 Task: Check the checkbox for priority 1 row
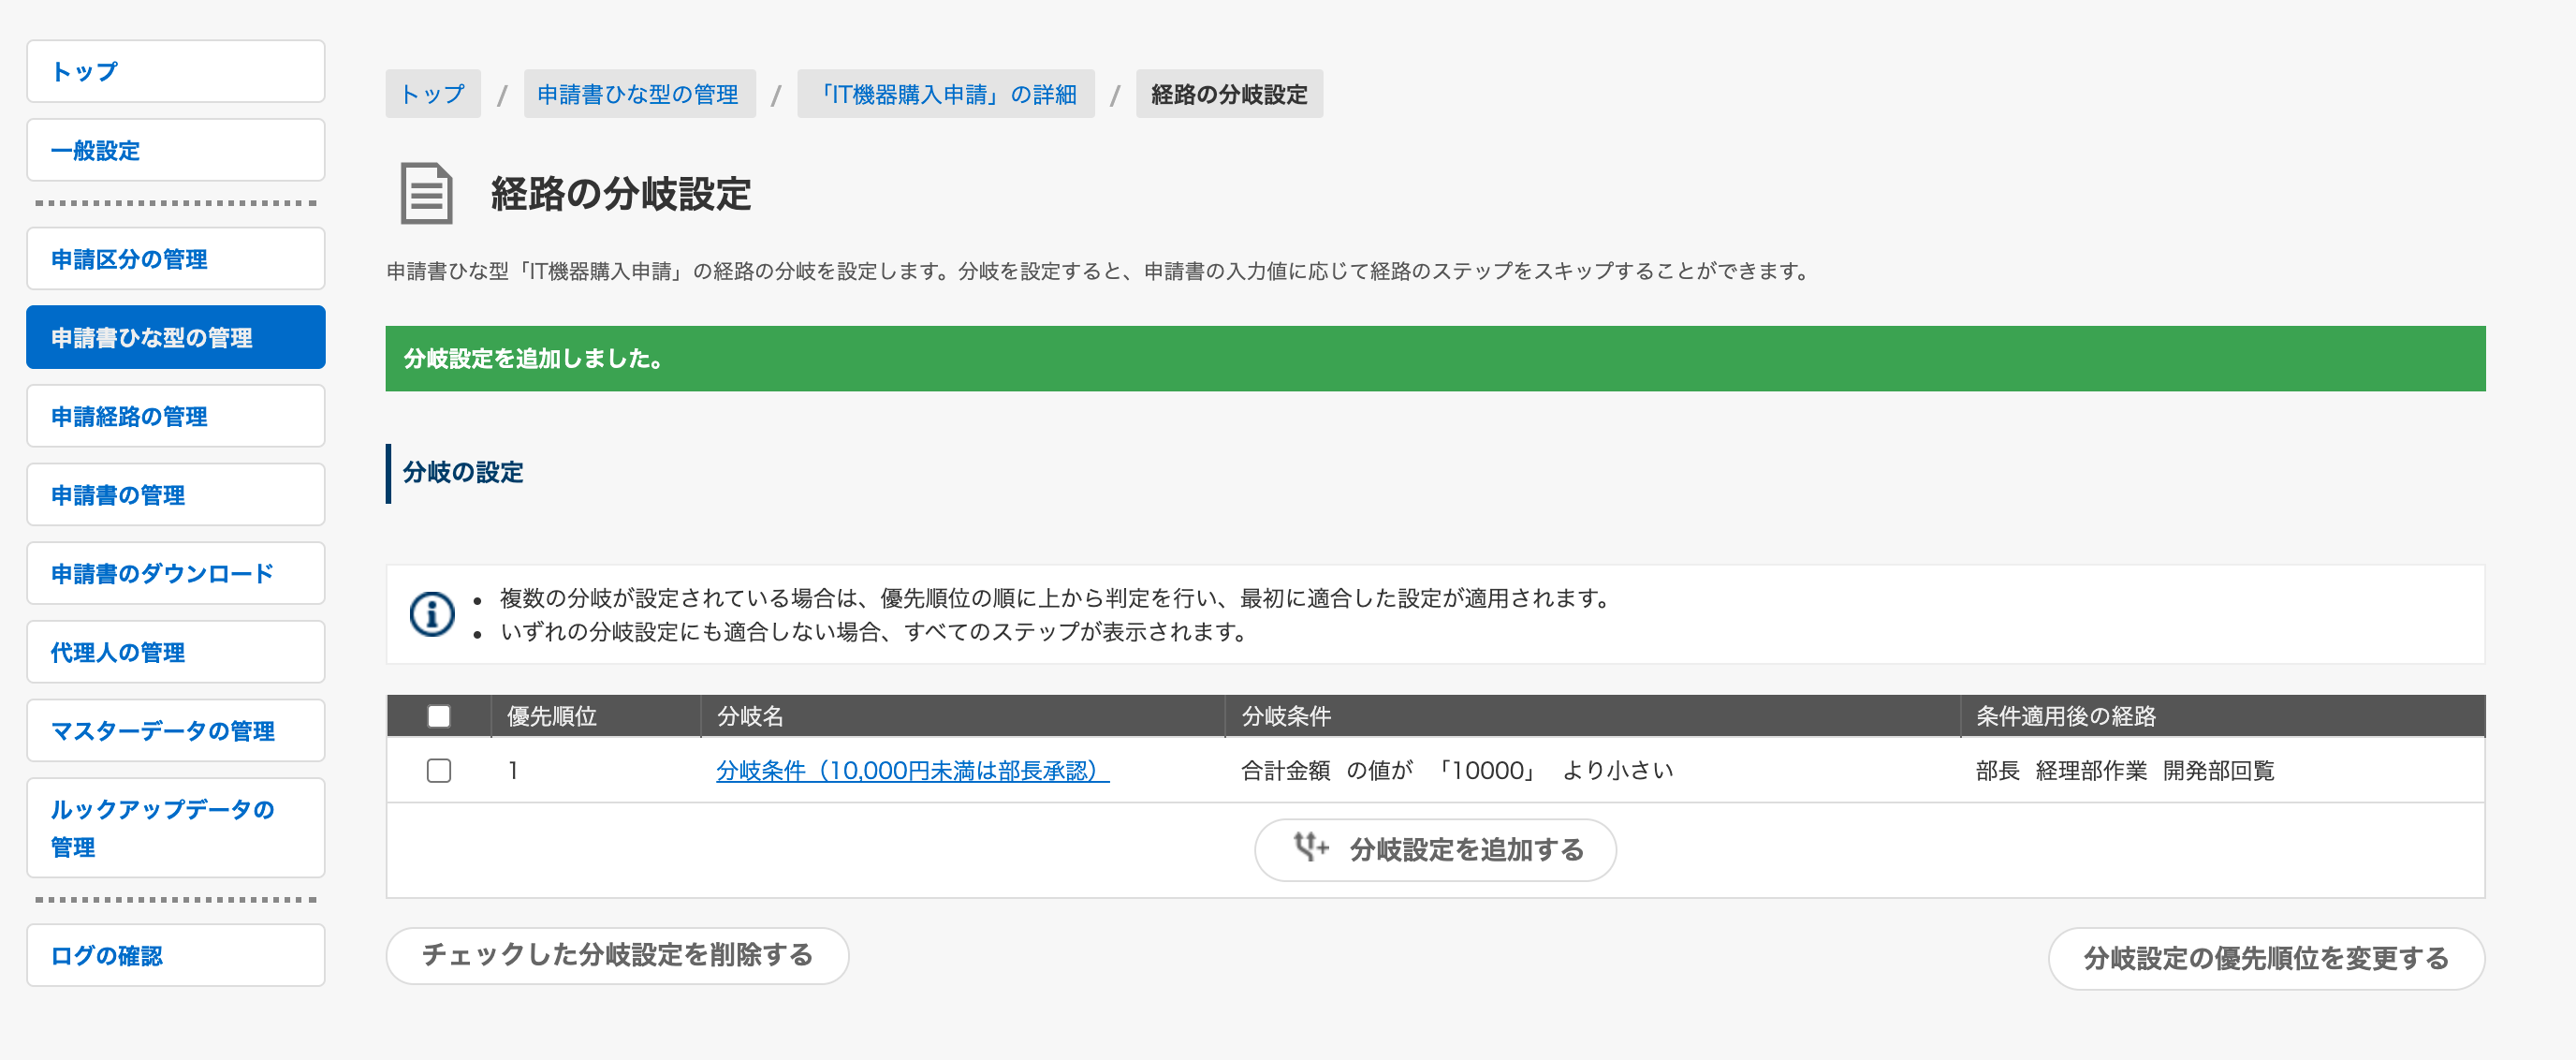[x=438, y=770]
